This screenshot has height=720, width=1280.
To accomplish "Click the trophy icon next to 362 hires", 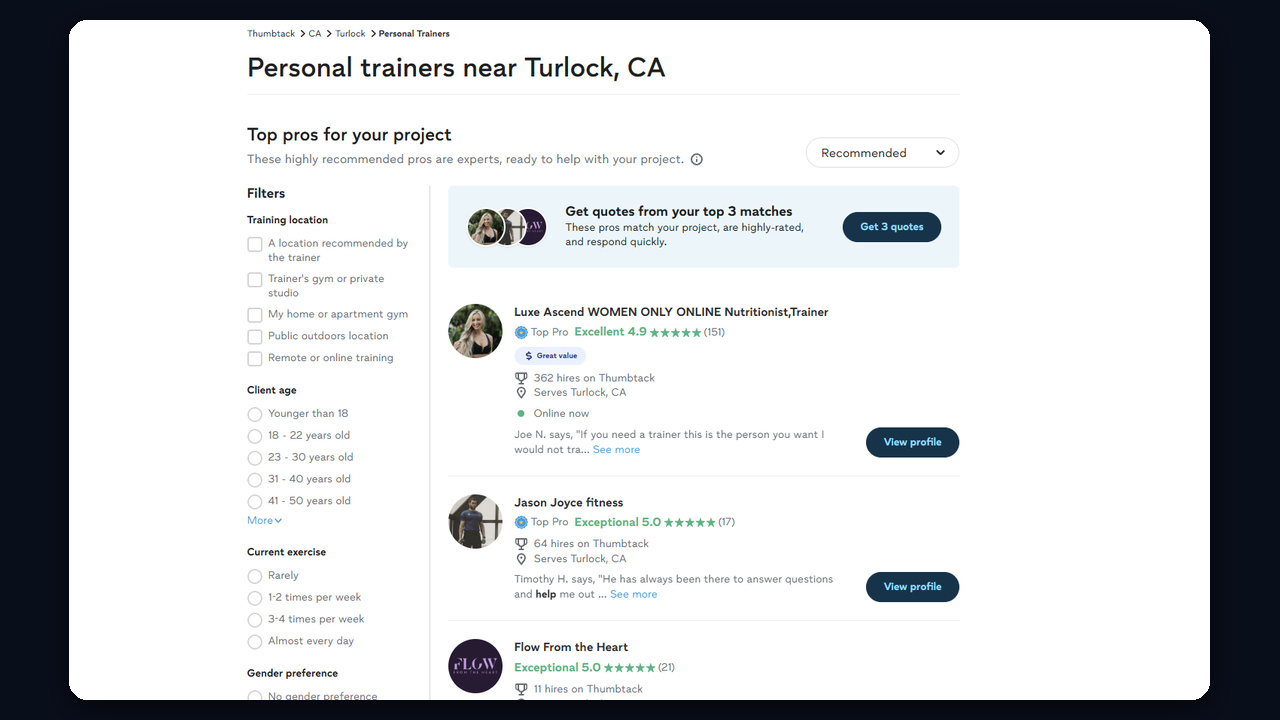I will click(x=521, y=378).
